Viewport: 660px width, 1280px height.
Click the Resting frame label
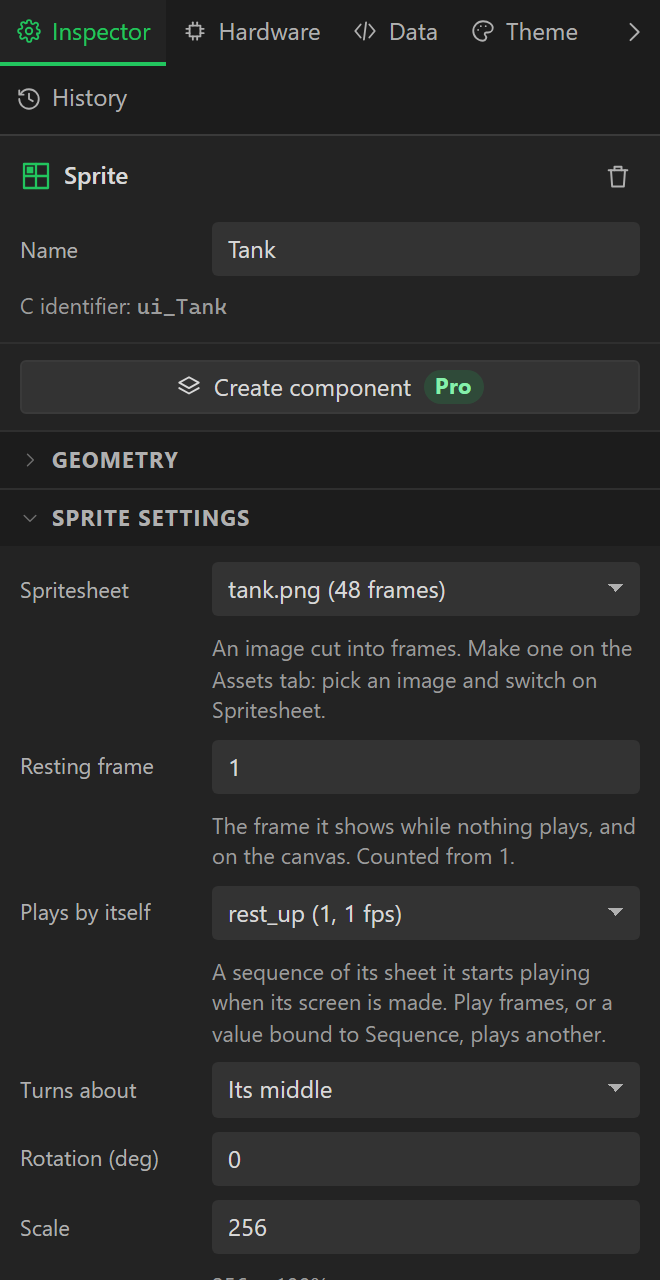(87, 767)
